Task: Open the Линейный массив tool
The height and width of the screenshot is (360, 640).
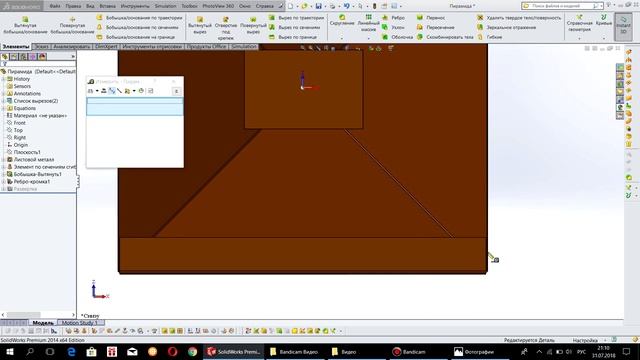Action: coord(369,23)
